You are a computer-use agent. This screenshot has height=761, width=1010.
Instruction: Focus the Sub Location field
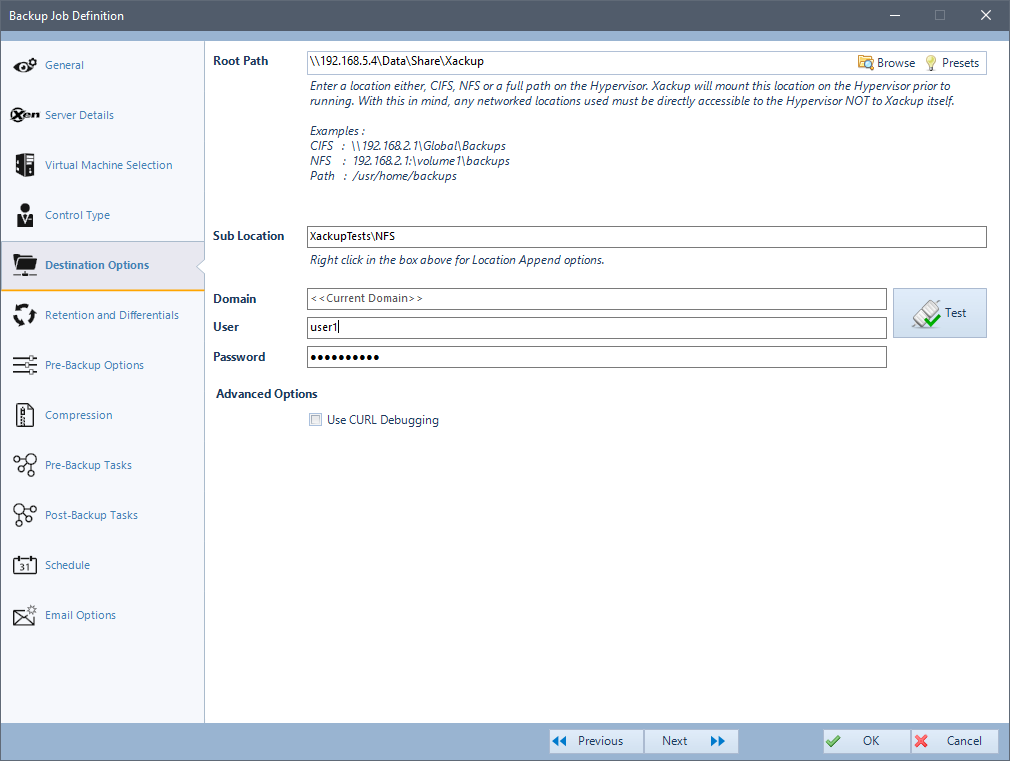(x=647, y=236)
